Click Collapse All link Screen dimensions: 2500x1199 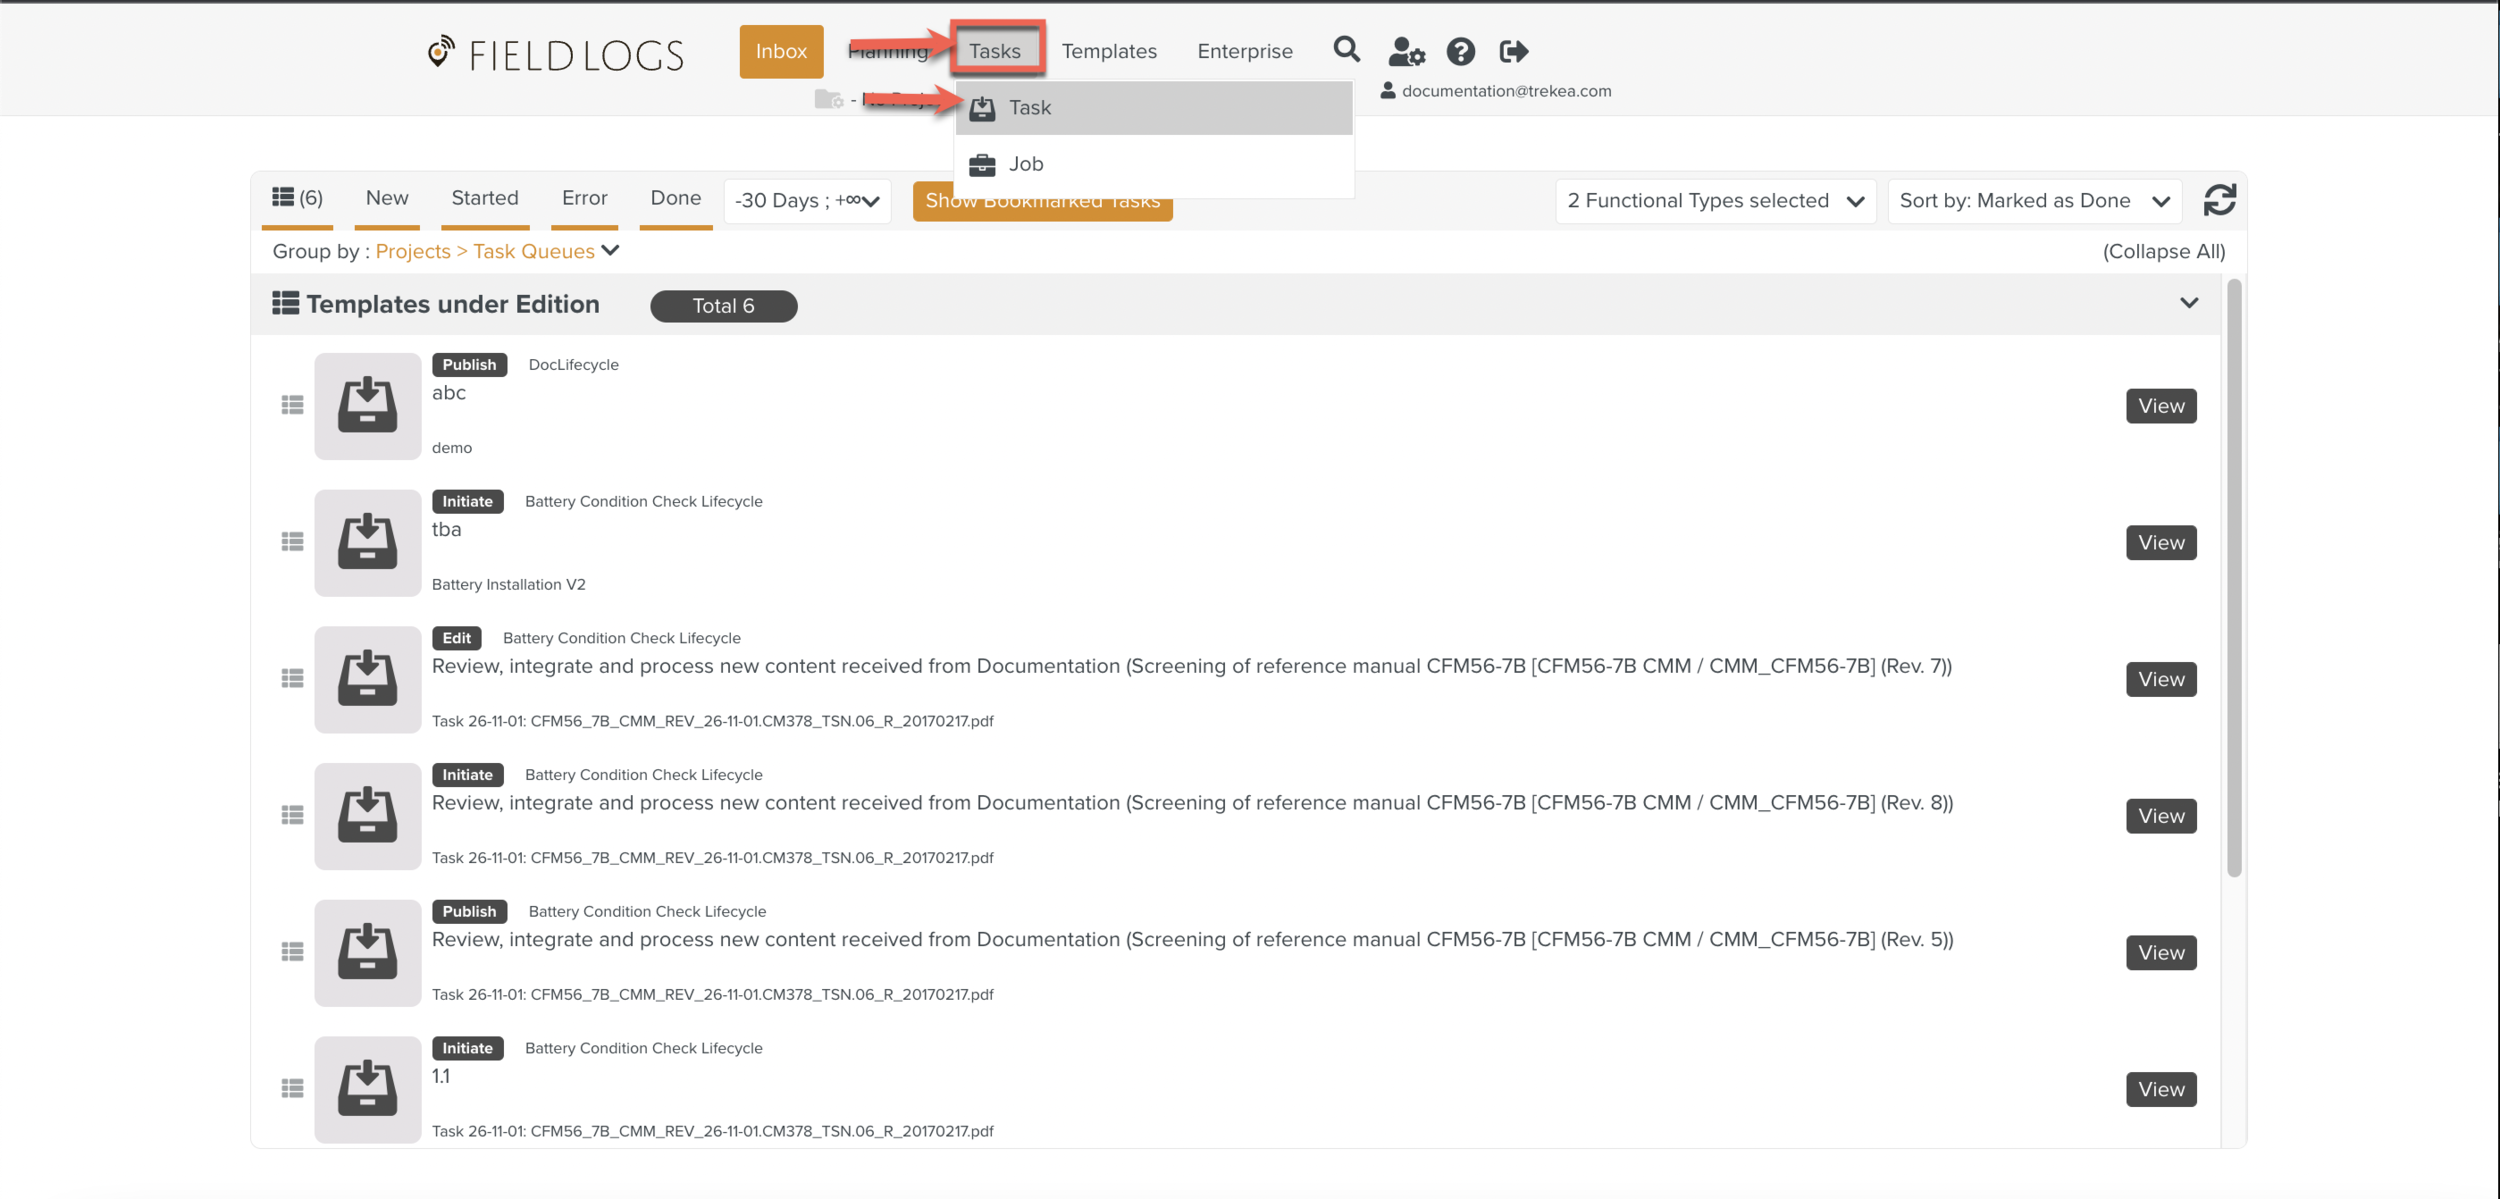2163,252
